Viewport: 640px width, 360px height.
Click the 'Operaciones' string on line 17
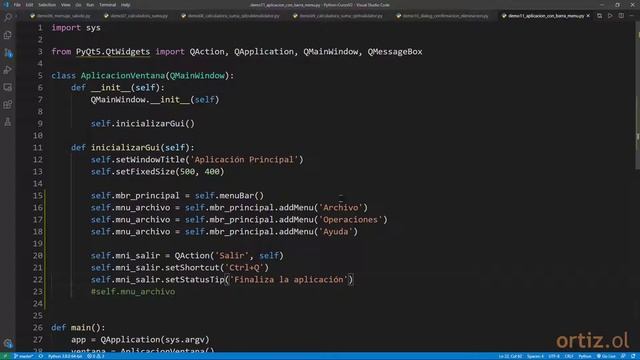pyautogui.click(x=351, y=220)
